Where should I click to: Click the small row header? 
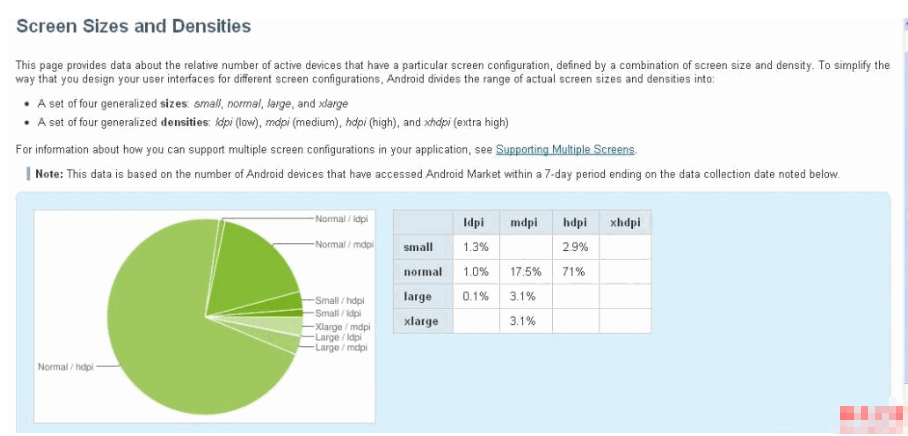pyautogui.click(x=418, y=246)
